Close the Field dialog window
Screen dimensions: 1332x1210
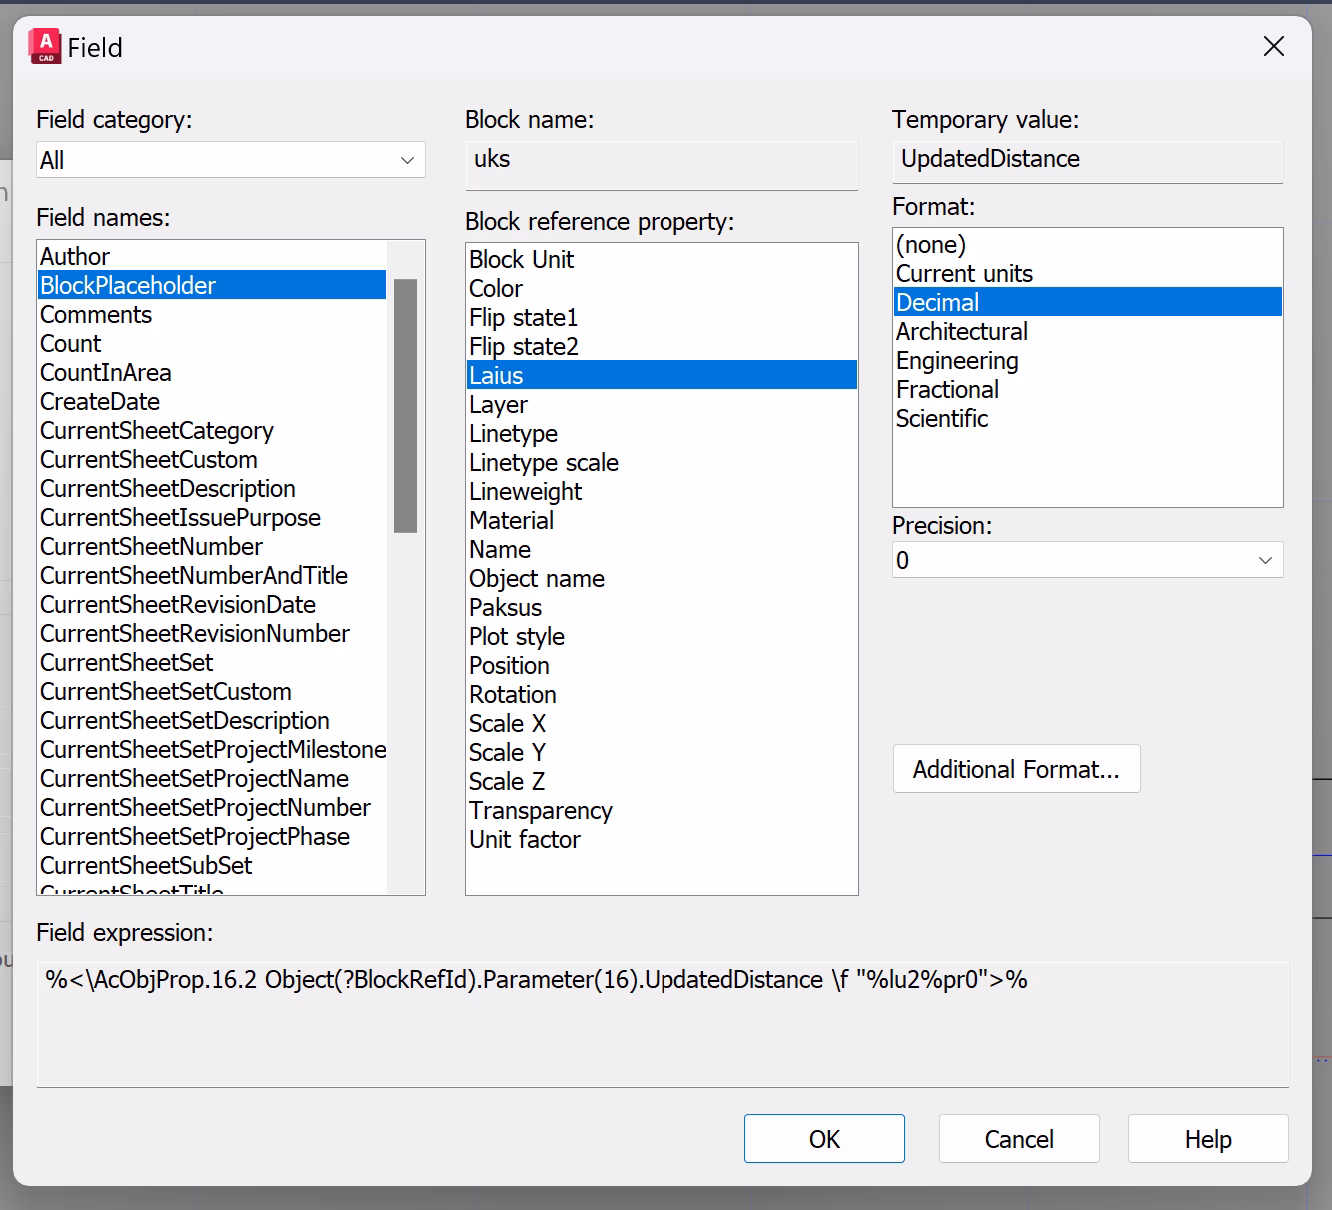(1273, 47)
